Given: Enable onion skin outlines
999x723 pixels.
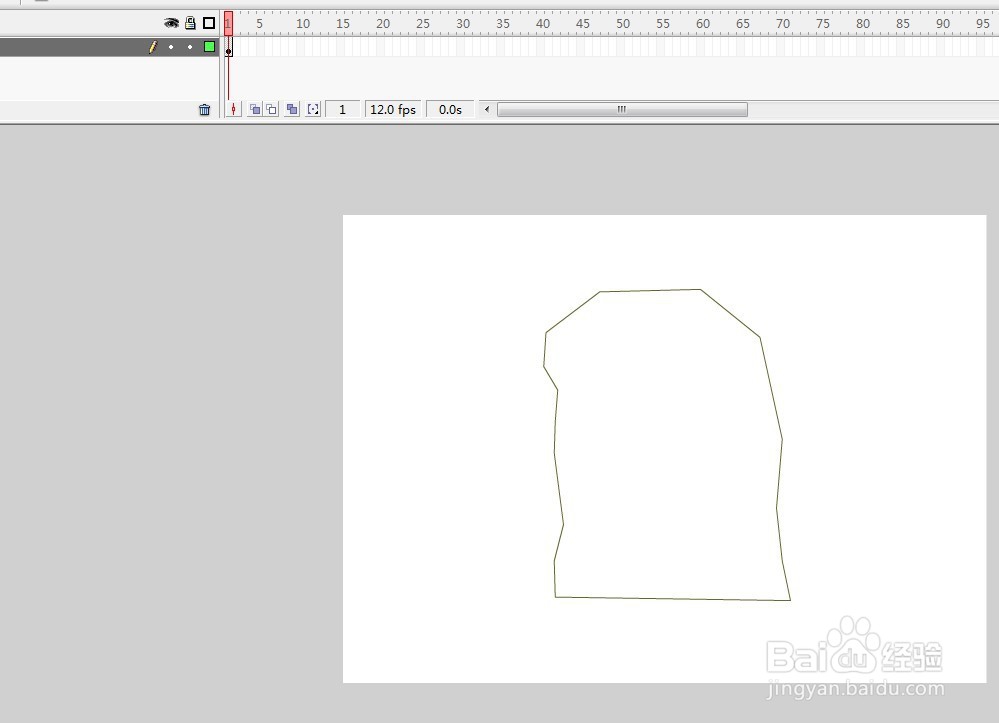Looking at the screenshot, I should click(x=271, y=110).
